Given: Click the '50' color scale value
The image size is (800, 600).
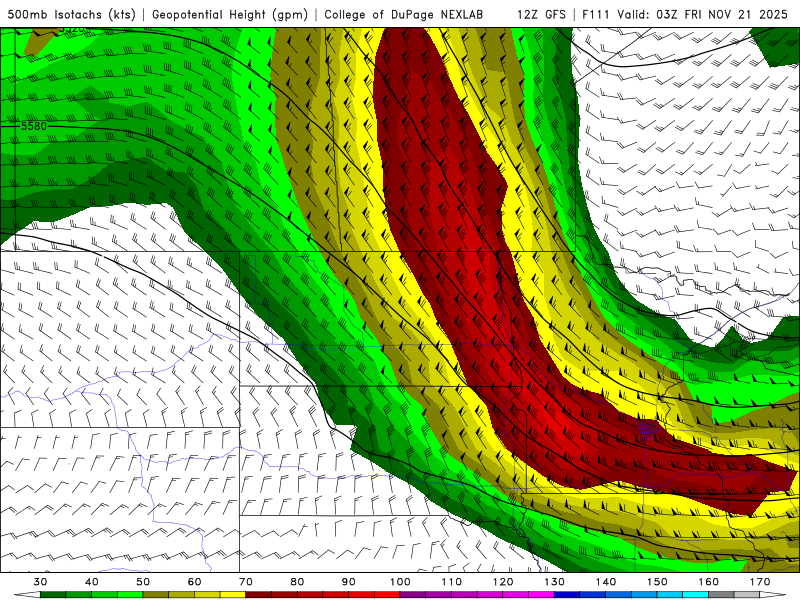Looking at the screenshot, I should [x=143, y=582].
